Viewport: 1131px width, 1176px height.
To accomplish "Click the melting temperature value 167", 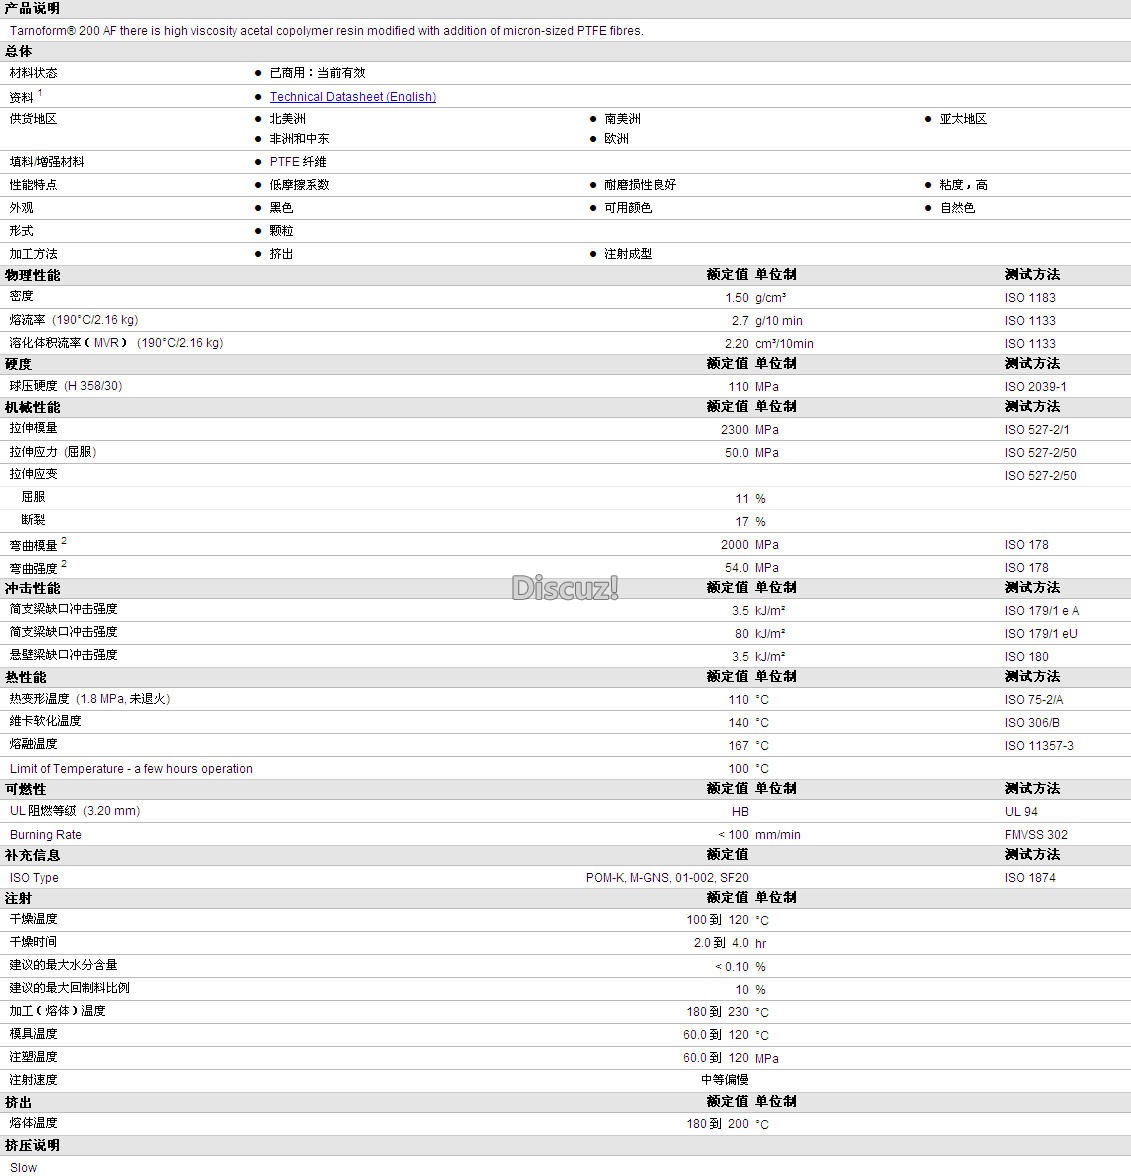I will [738, 746].
